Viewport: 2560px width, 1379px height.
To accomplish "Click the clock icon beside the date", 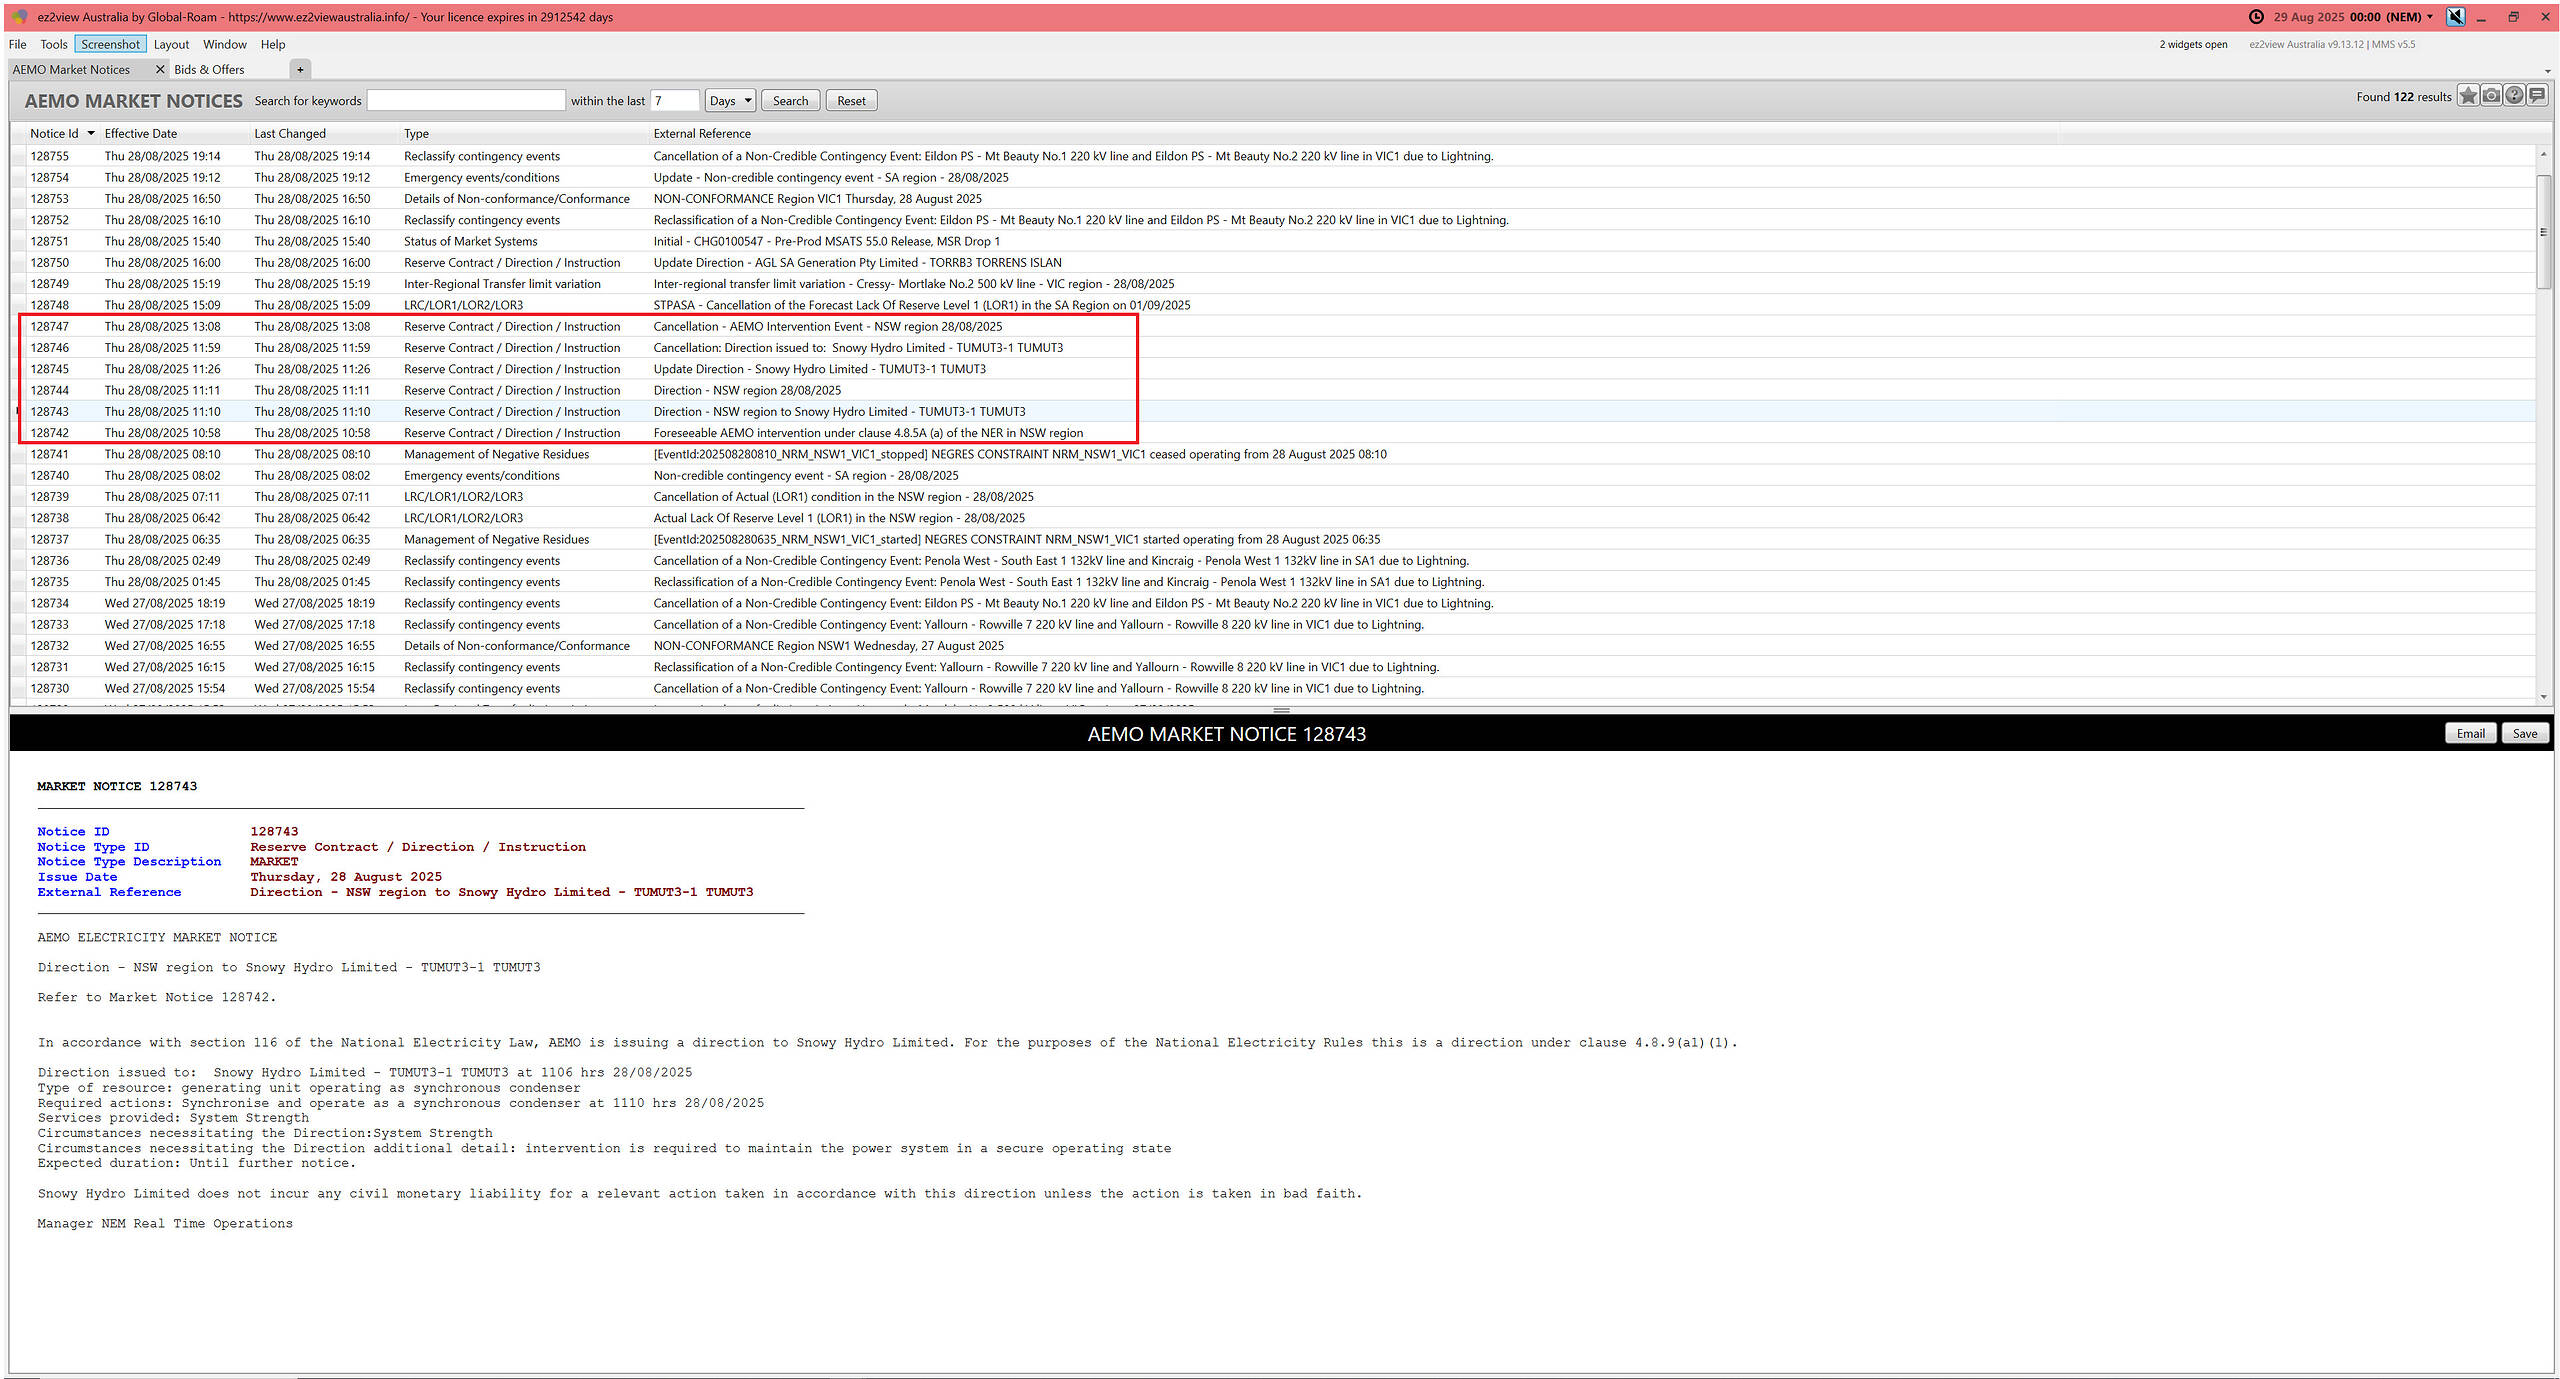I will coord(2256,17).
